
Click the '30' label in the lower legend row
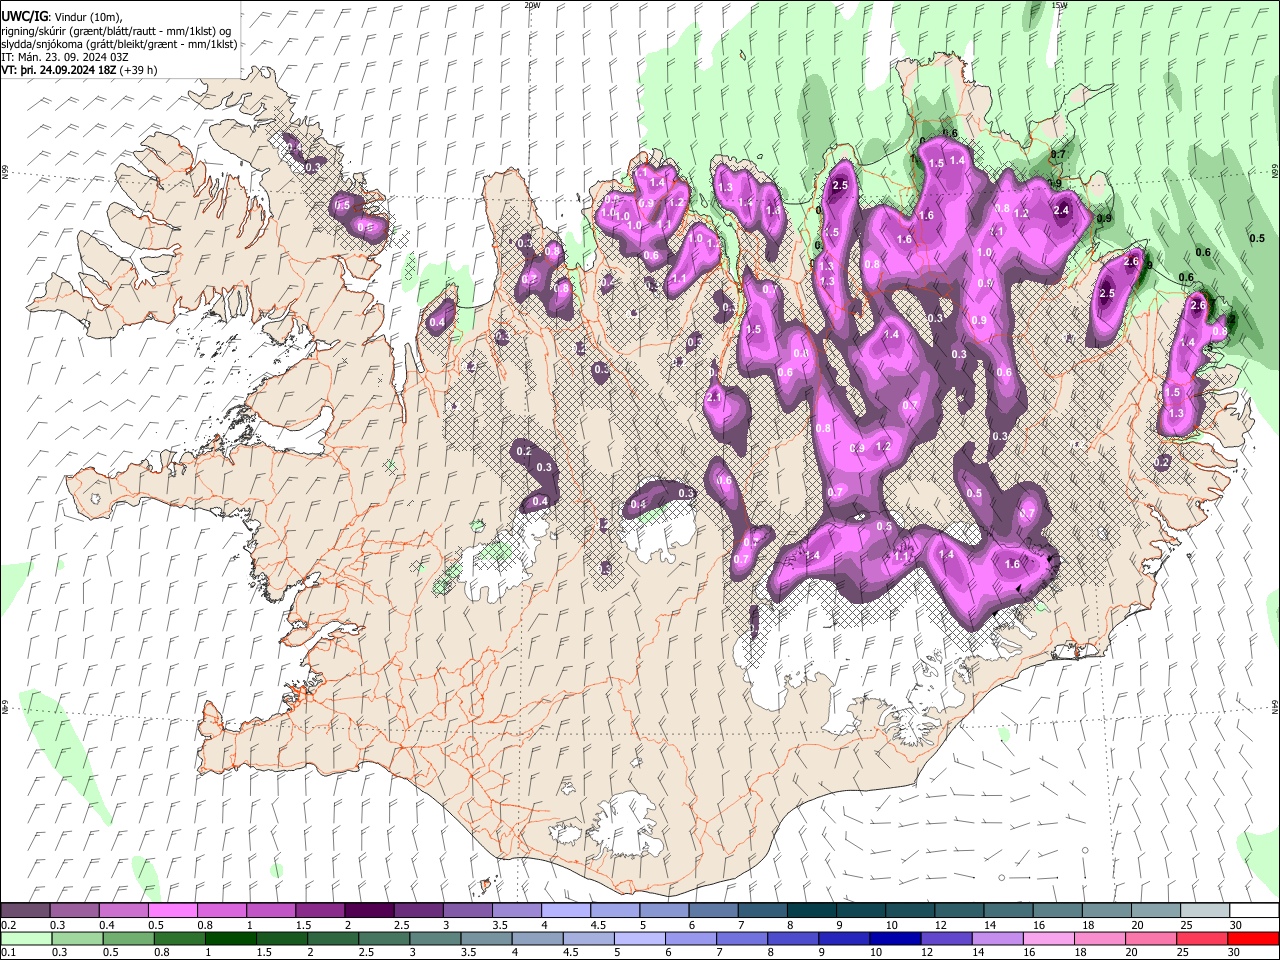click(x=1236, y=952)
